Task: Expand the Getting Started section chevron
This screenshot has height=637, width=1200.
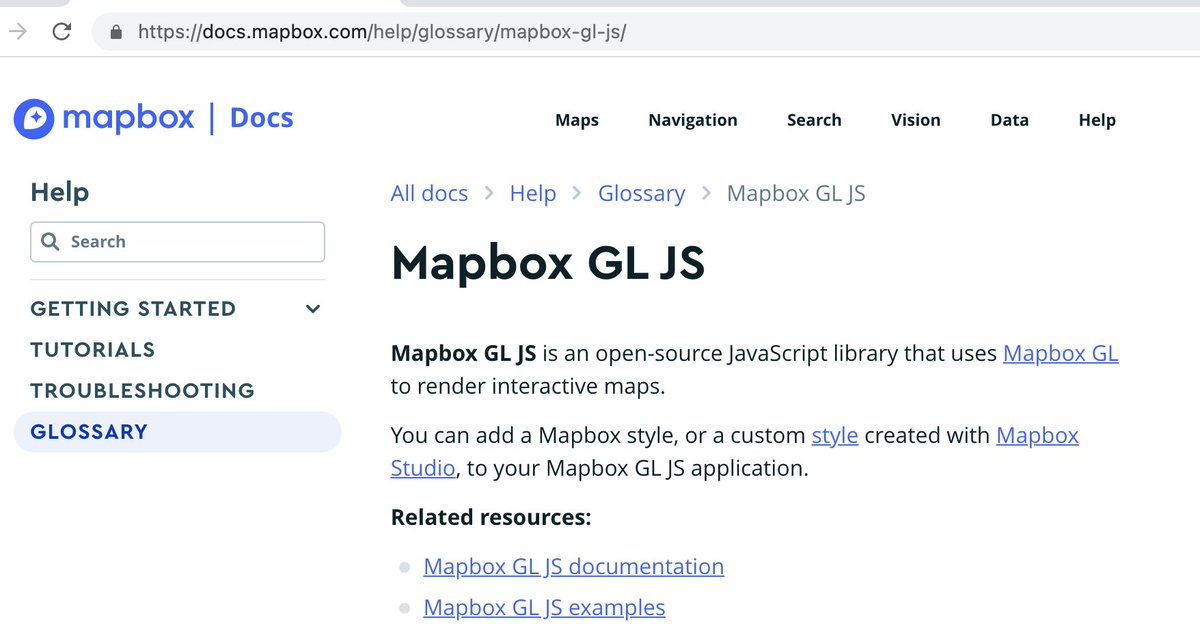Action: coord(313,309)
